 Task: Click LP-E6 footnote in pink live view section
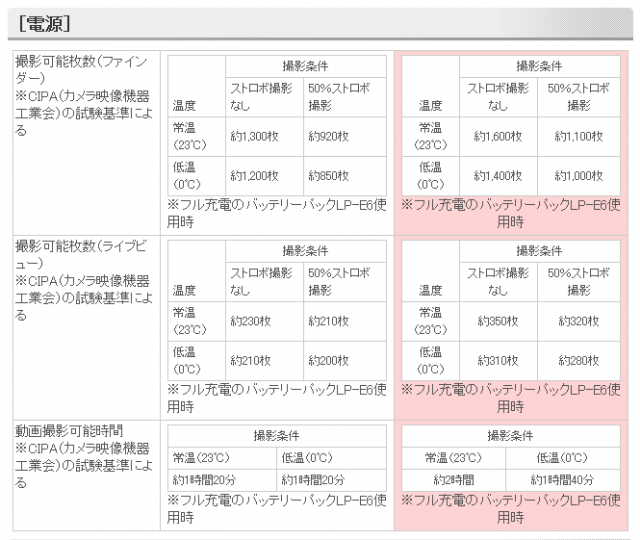[511, 398]
